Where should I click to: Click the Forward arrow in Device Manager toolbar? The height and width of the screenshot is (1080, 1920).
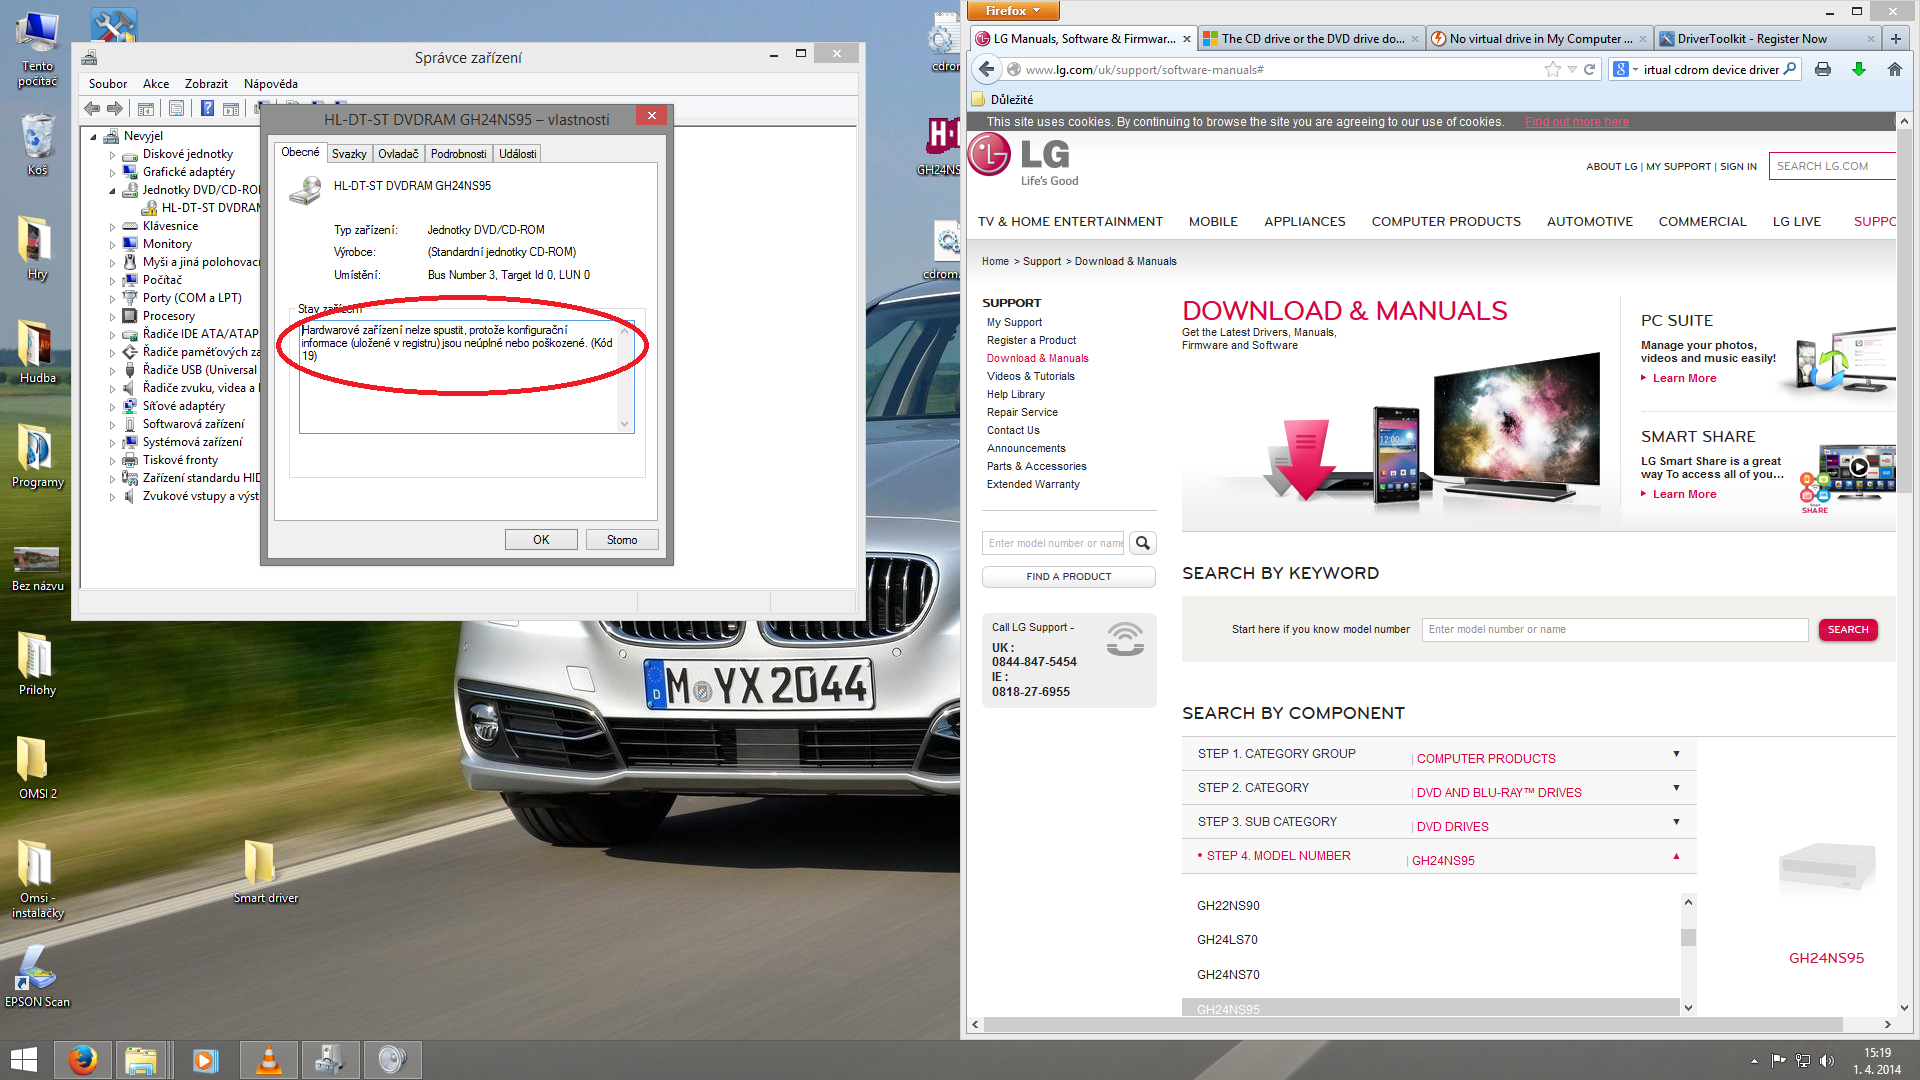115,108
